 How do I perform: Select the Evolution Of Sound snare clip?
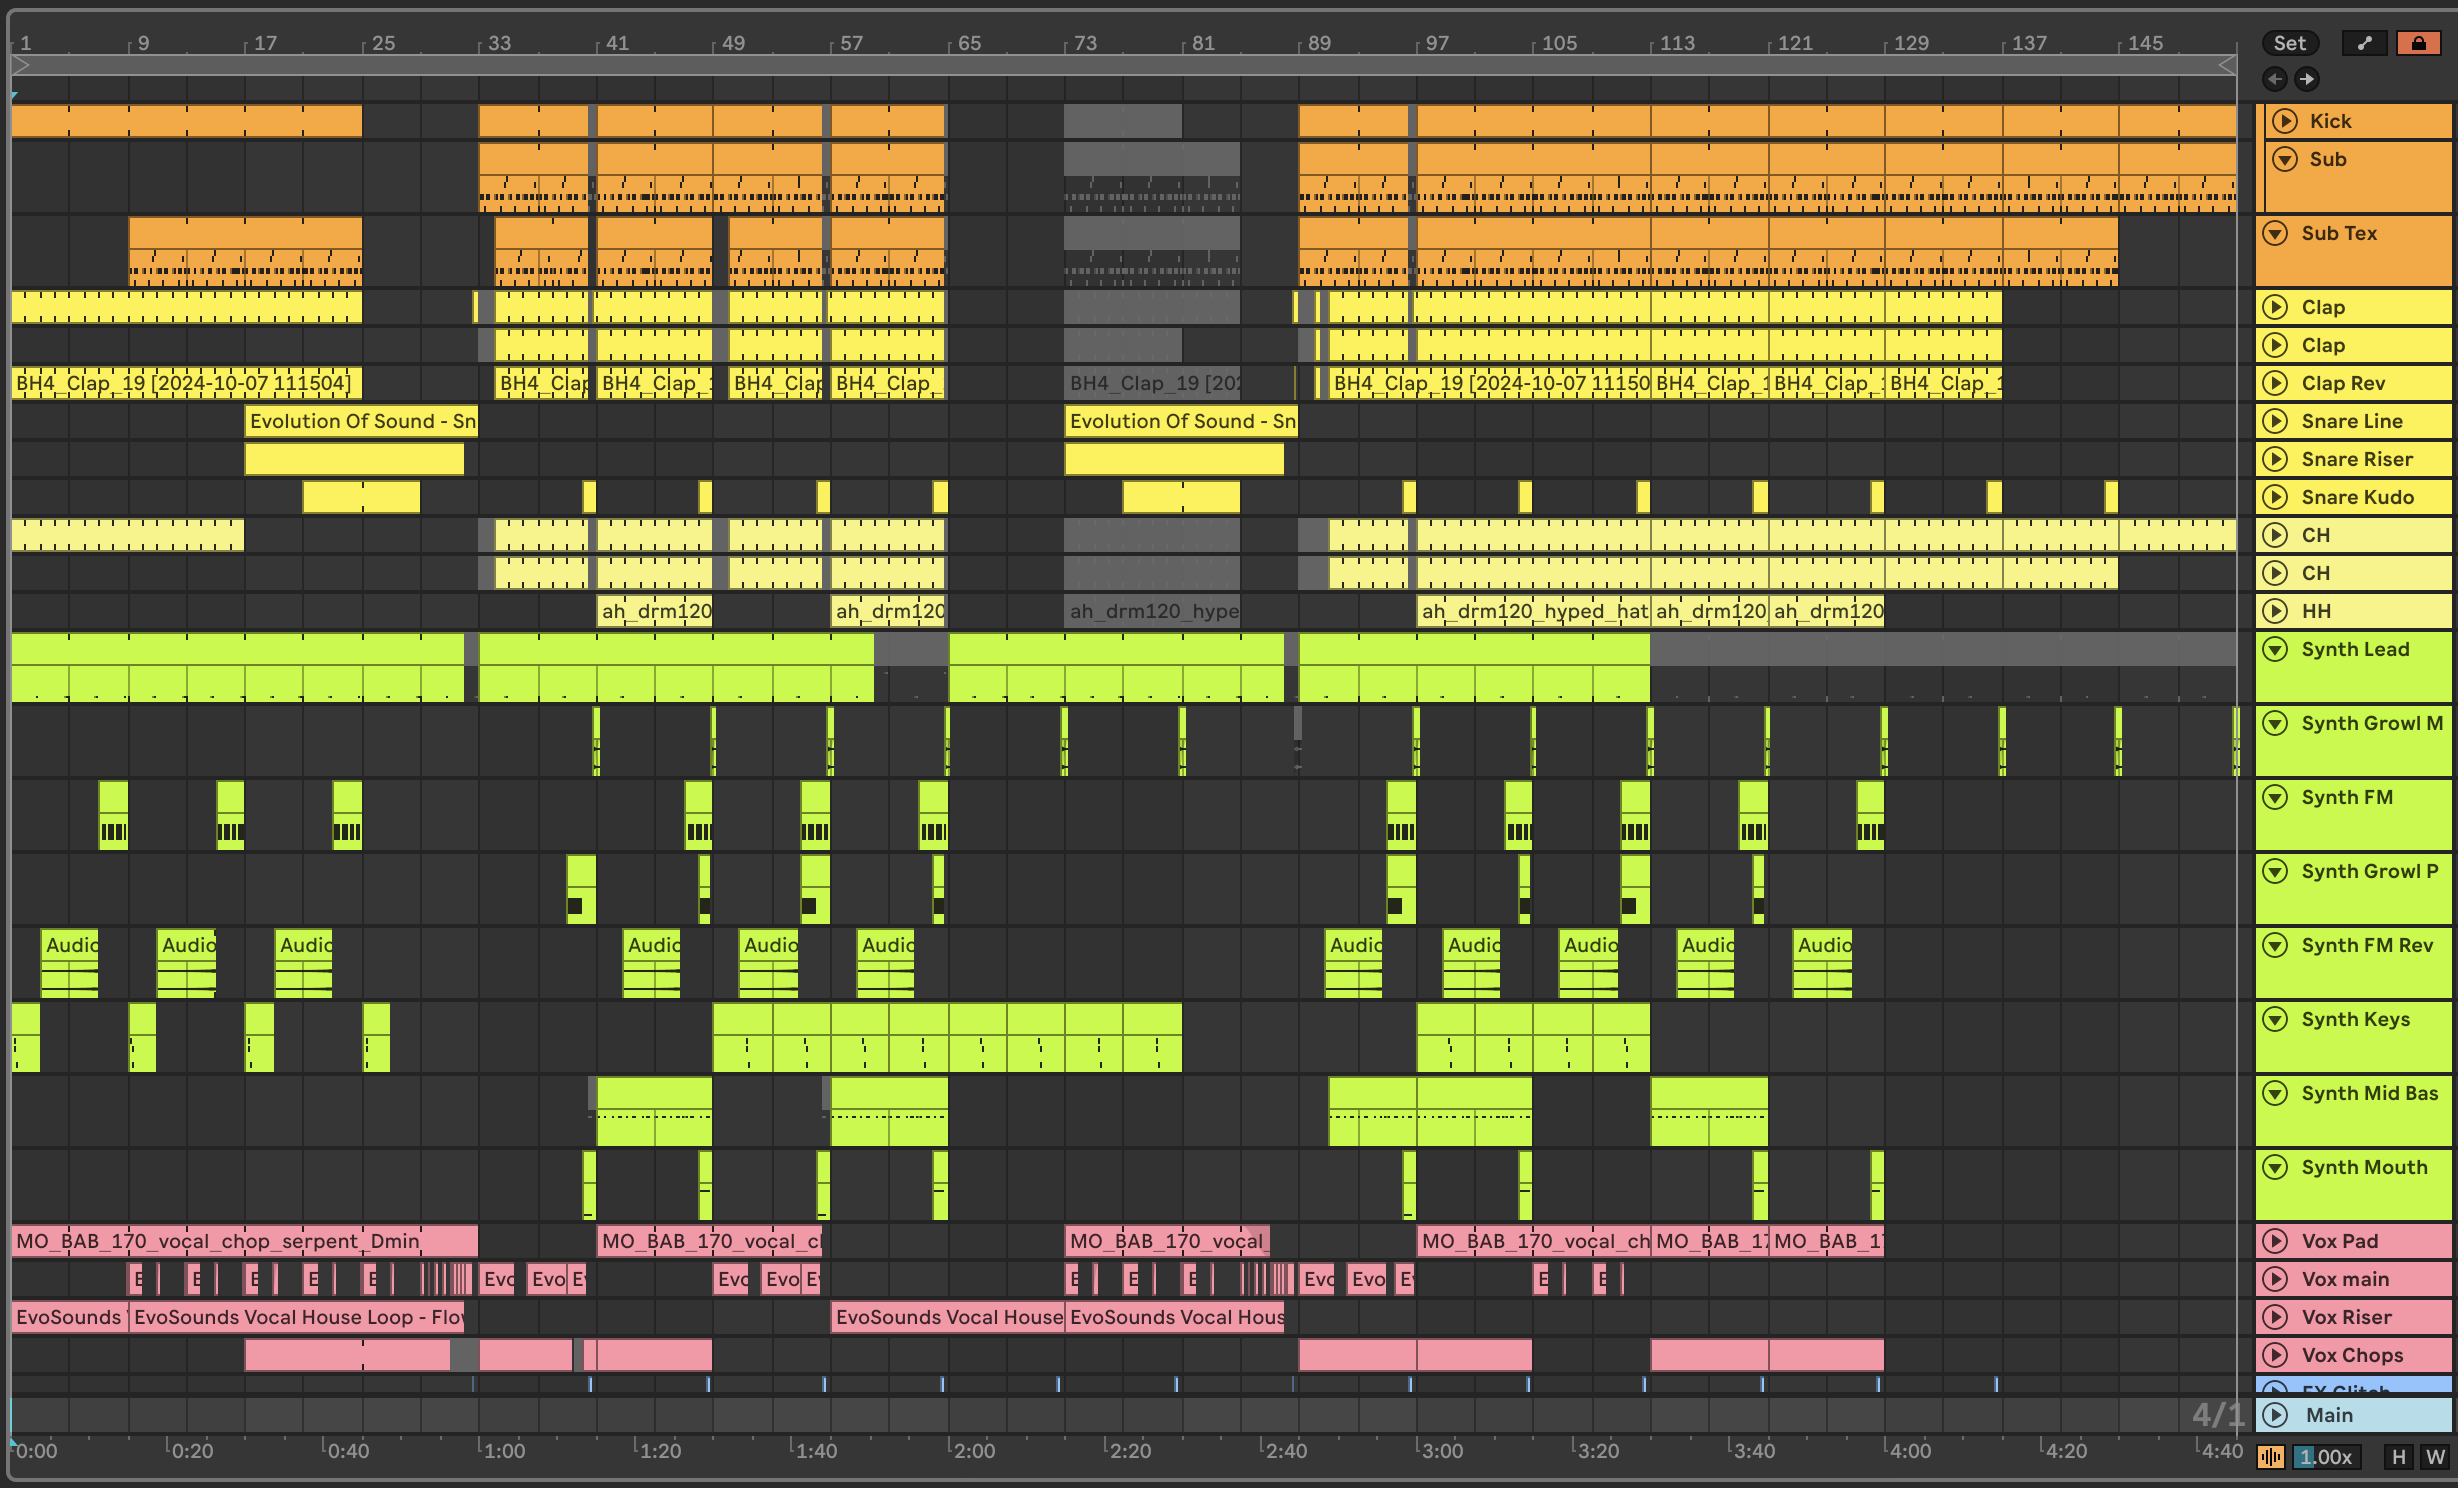click(x=361, y=421)
